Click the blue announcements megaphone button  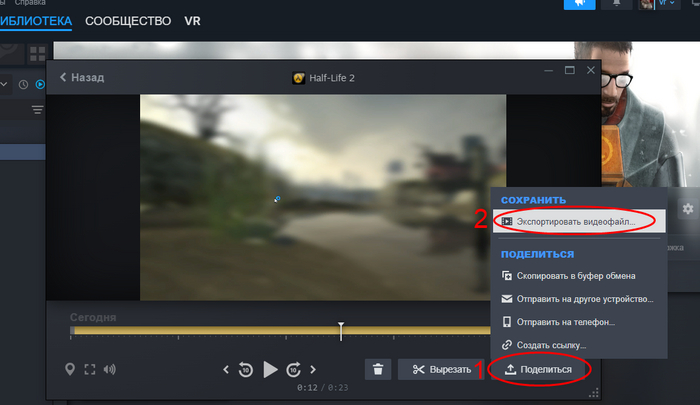coord(579,4)
